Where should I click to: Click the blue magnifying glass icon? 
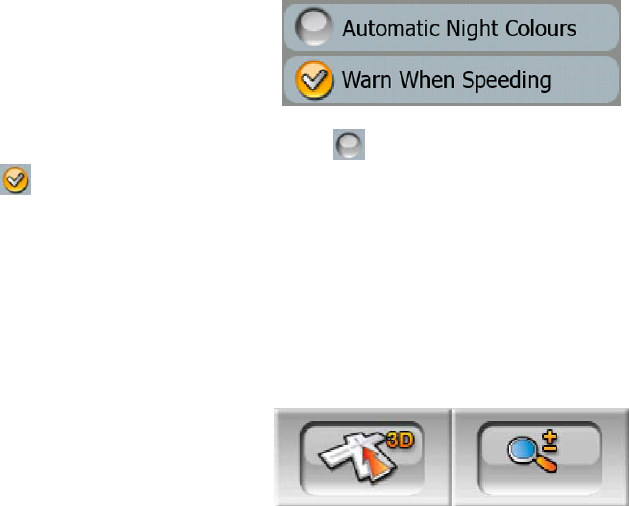522,450
